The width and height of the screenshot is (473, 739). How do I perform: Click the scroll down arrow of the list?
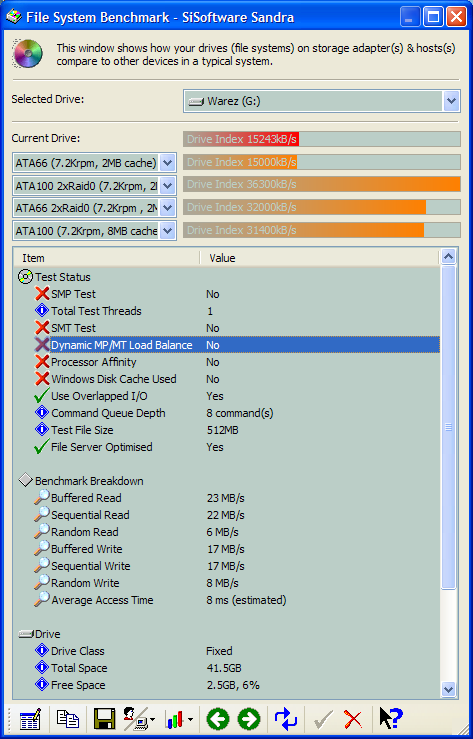tap(449, 689)
